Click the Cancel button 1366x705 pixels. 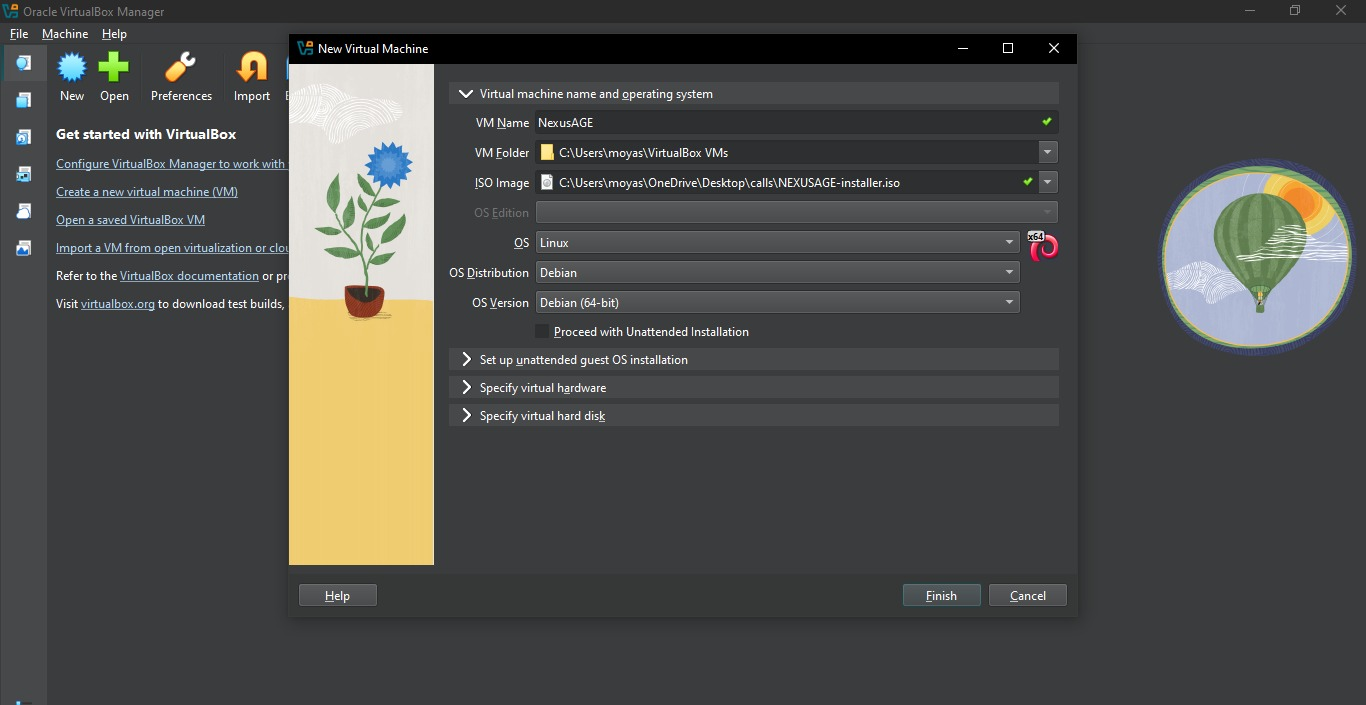(1028, 595)
